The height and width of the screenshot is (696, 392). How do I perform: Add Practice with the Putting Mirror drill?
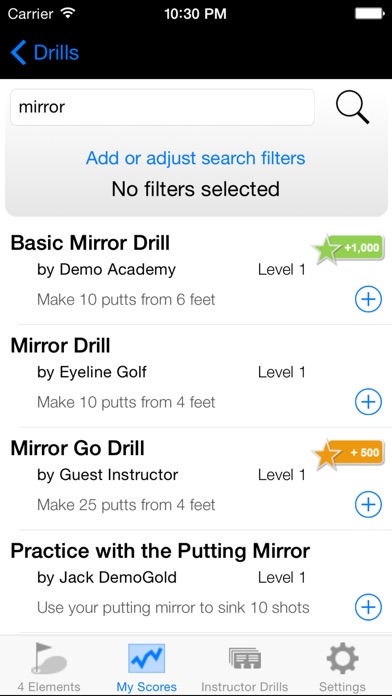(x=368, y=607)
